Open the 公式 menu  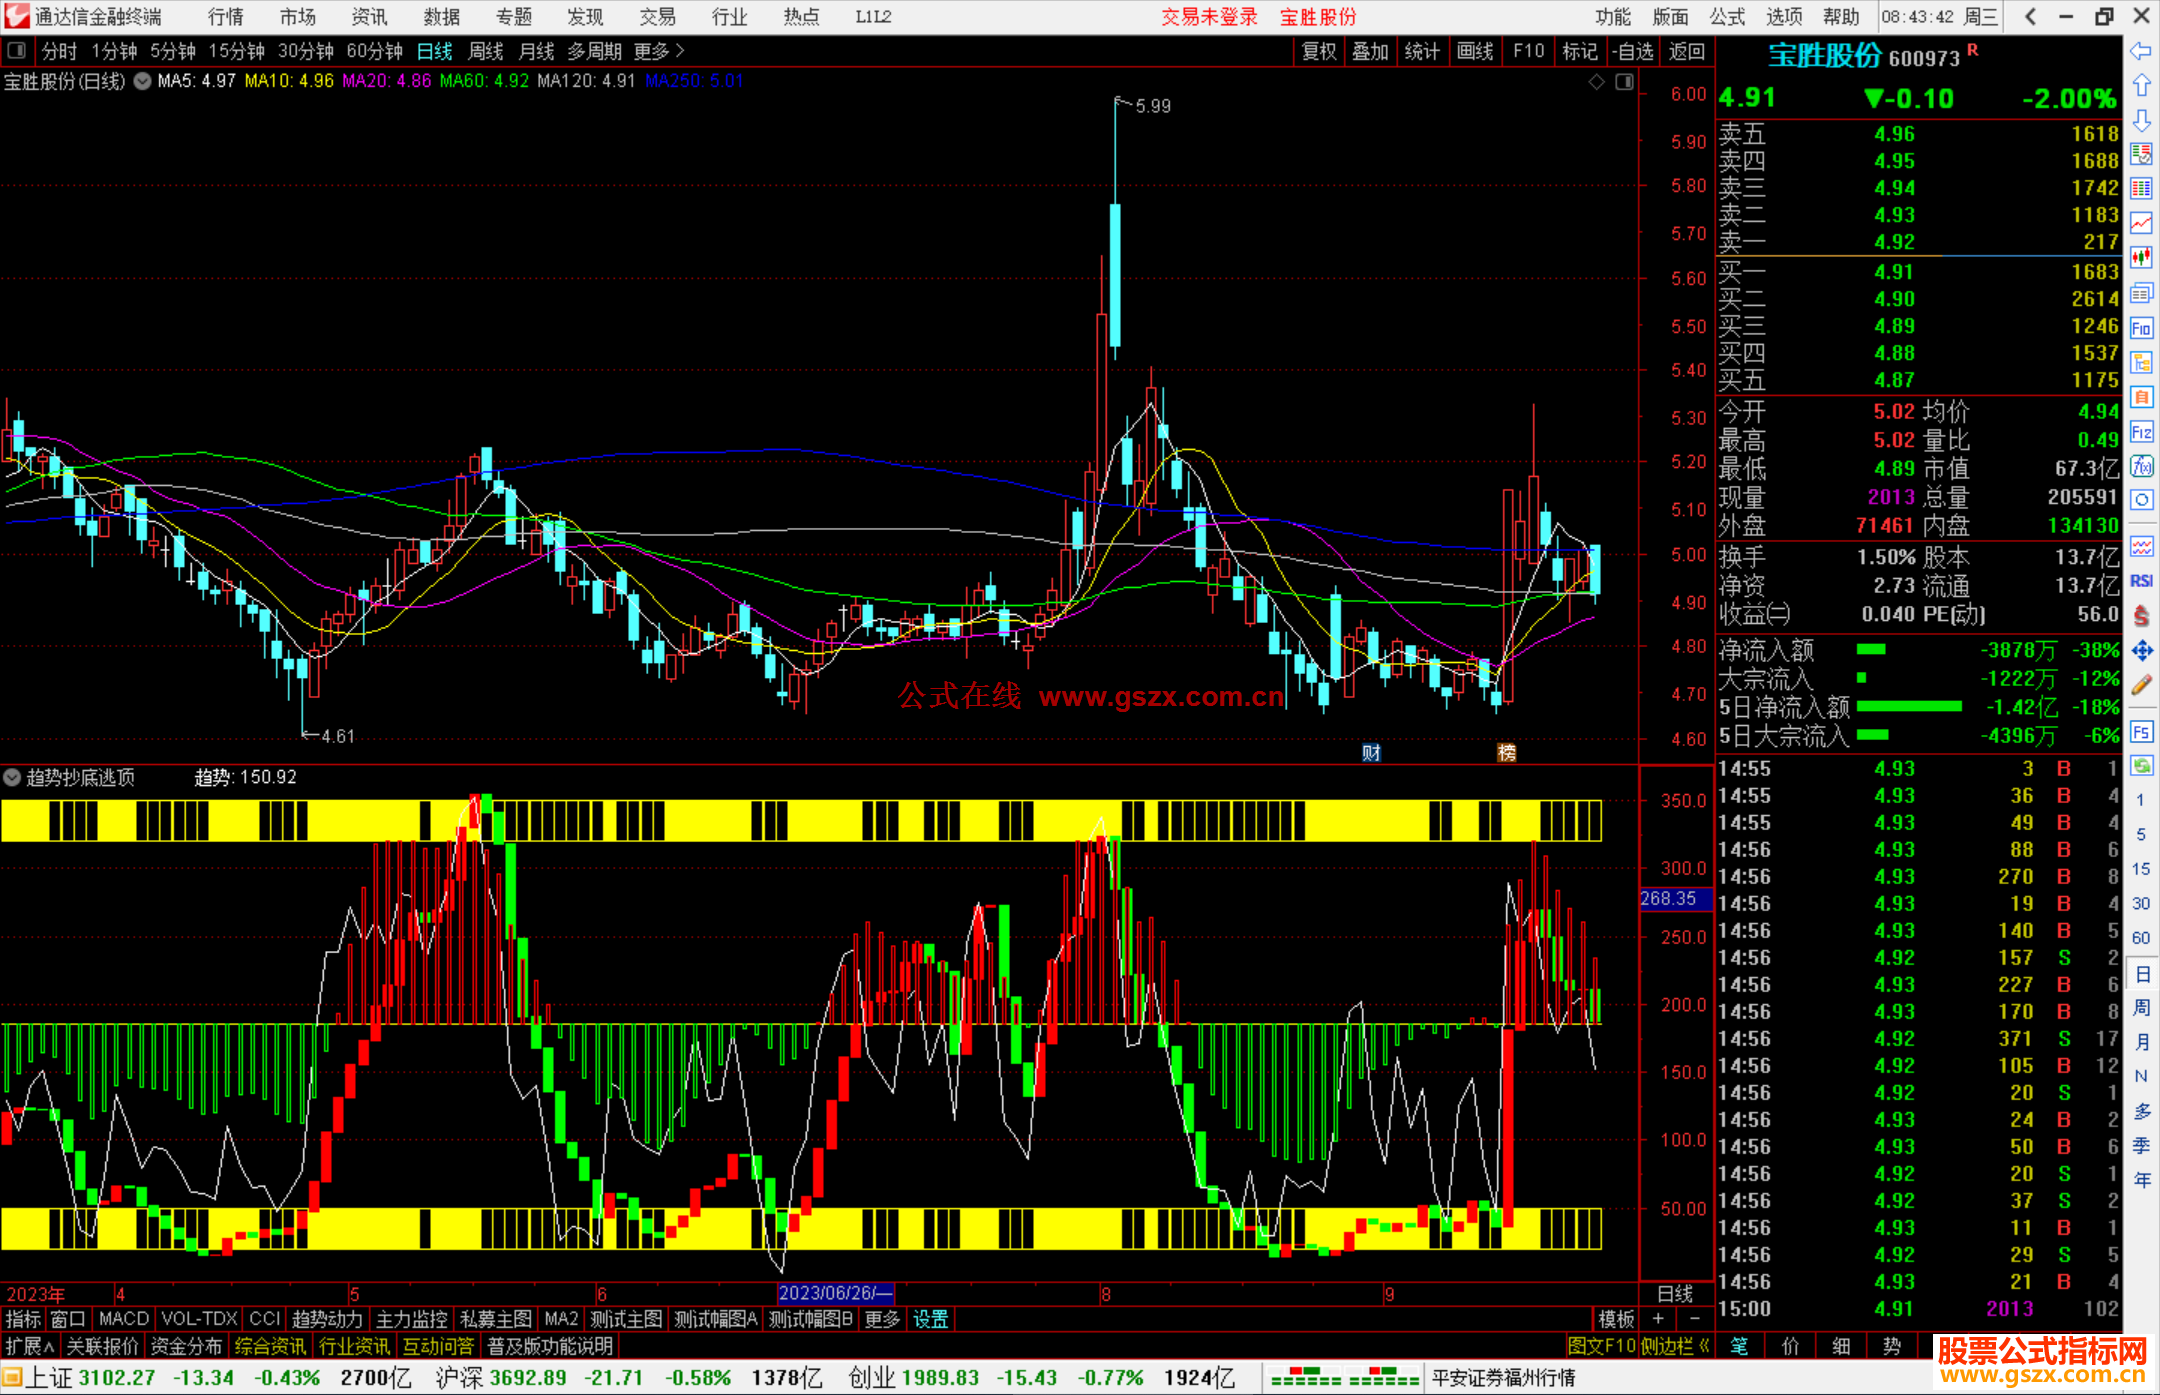[x=1727, y=17]
